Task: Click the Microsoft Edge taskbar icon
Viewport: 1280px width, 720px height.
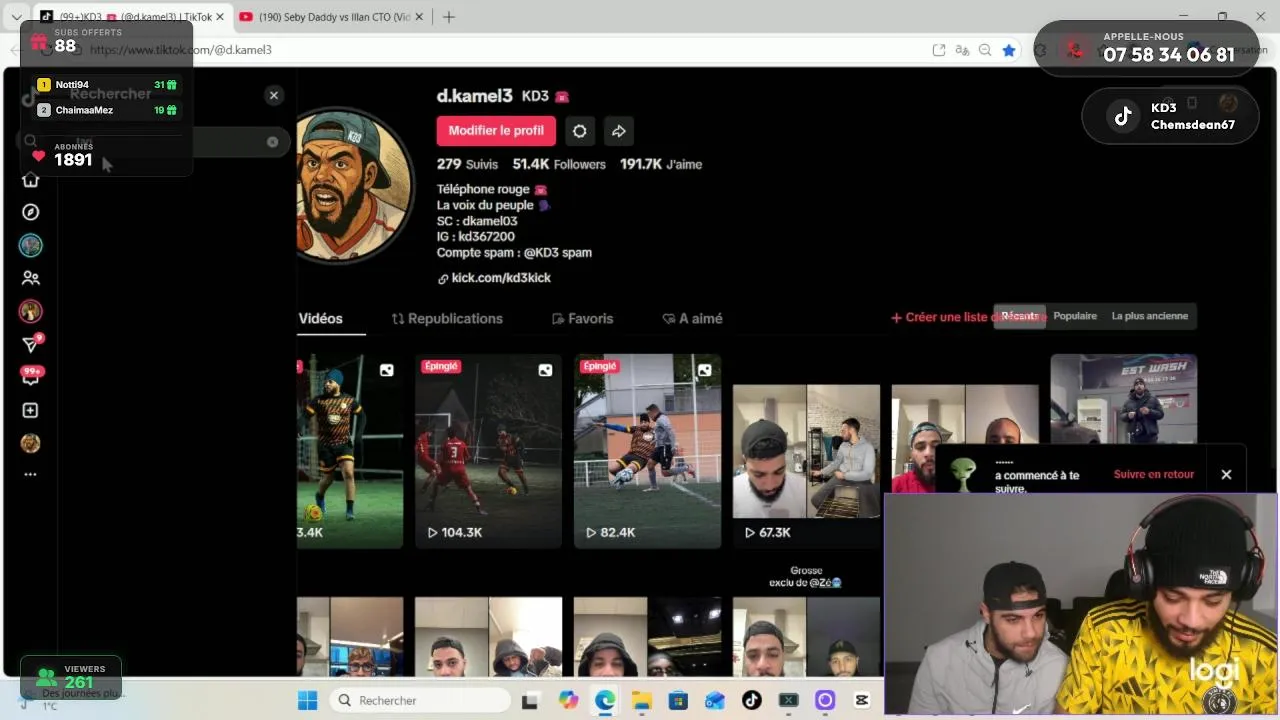Action: pyautogui.click(x=605, y=700)
